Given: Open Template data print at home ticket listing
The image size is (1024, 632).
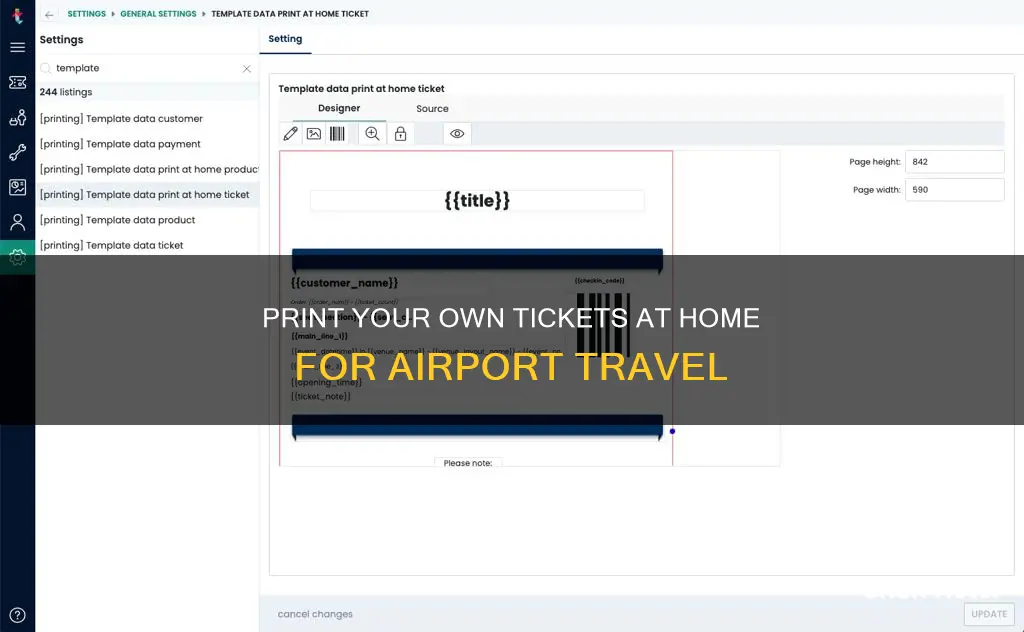Looking at the screenshot, I should pyautogui.click(x=148, y=195).
